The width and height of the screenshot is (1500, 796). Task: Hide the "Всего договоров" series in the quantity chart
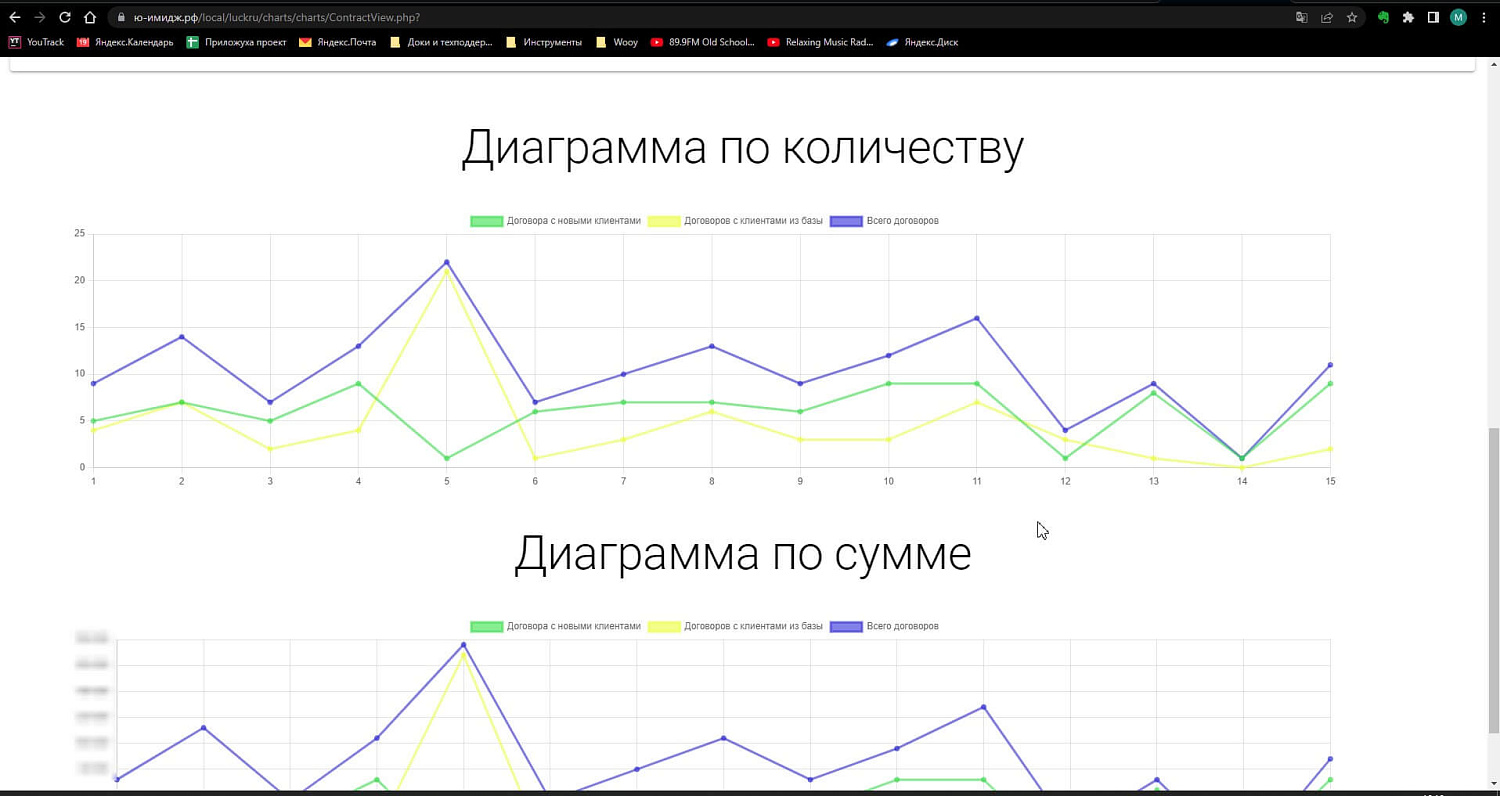(885, 221)
